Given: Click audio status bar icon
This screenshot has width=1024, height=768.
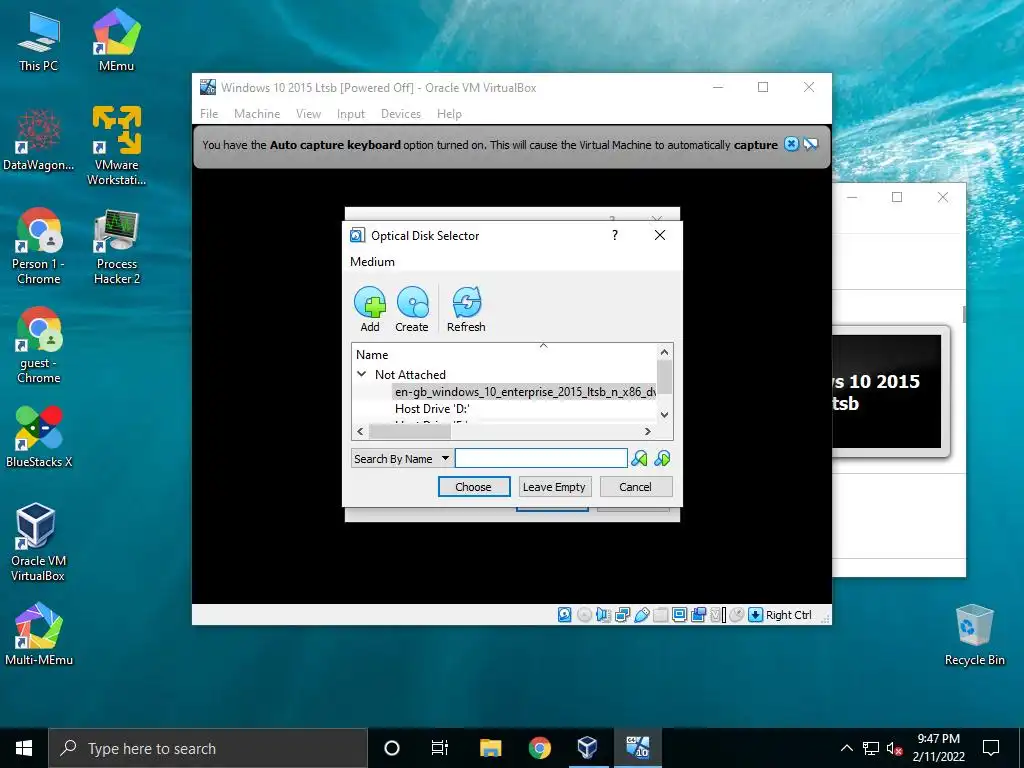Looking at the screenshot, I should coord(603,615).
